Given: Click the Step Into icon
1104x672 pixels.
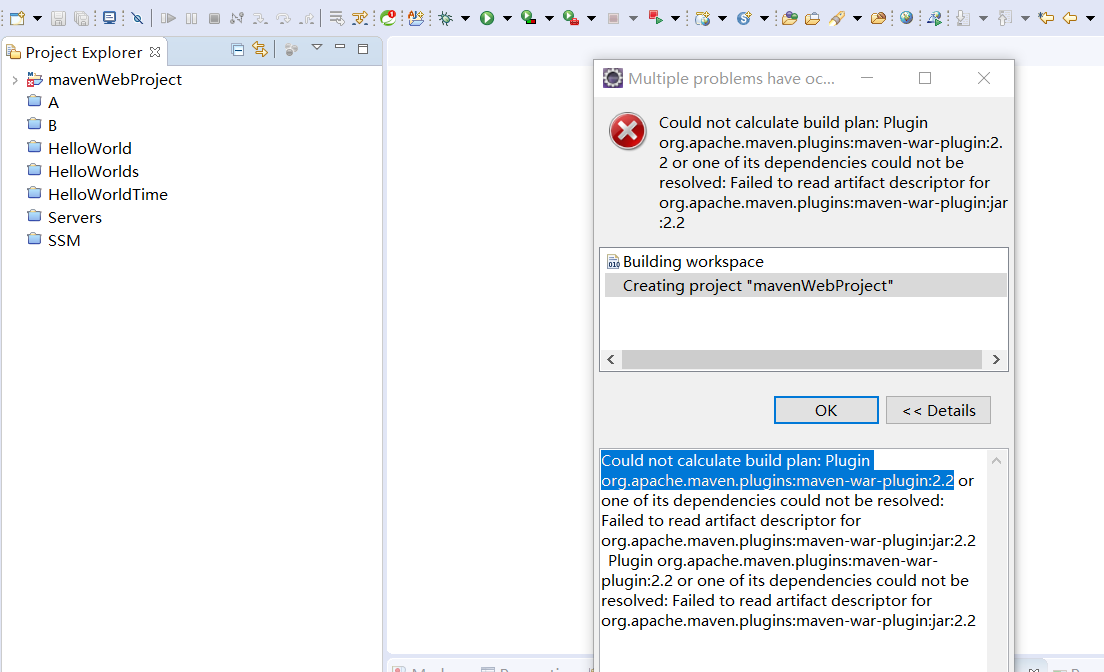Looking at the screenshot, I should (260, 18).
